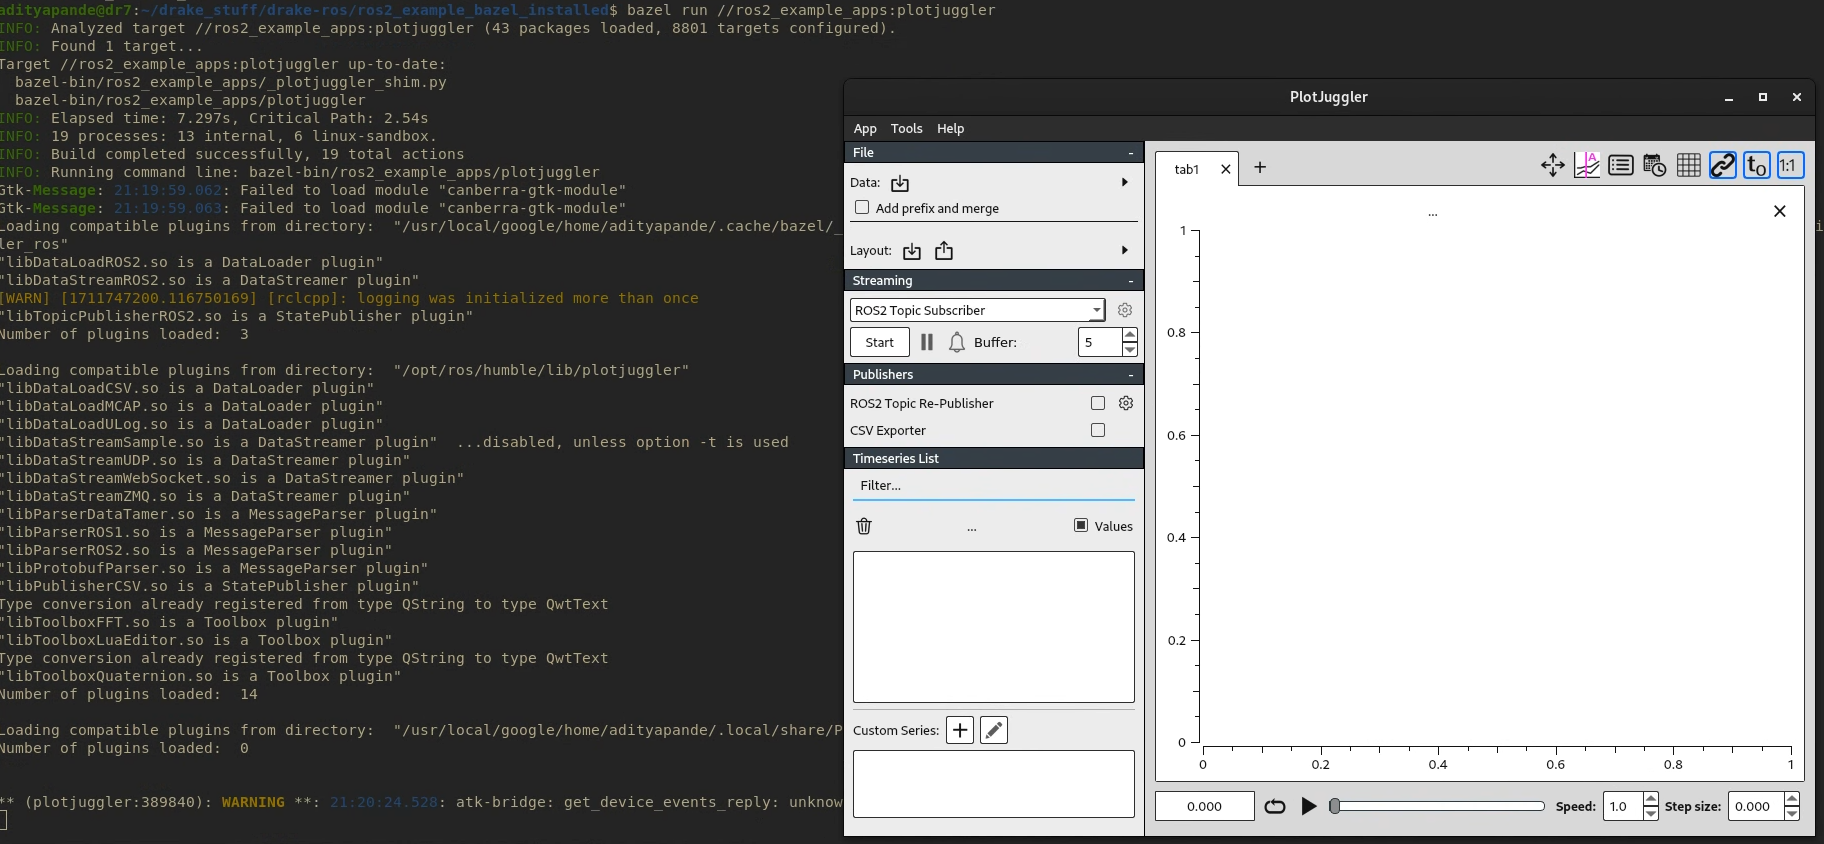Enable ROS2 Topic Re-Publisher checkbox
The height and width of the screenshot is (844, 1824).
tap(1098, 403)
